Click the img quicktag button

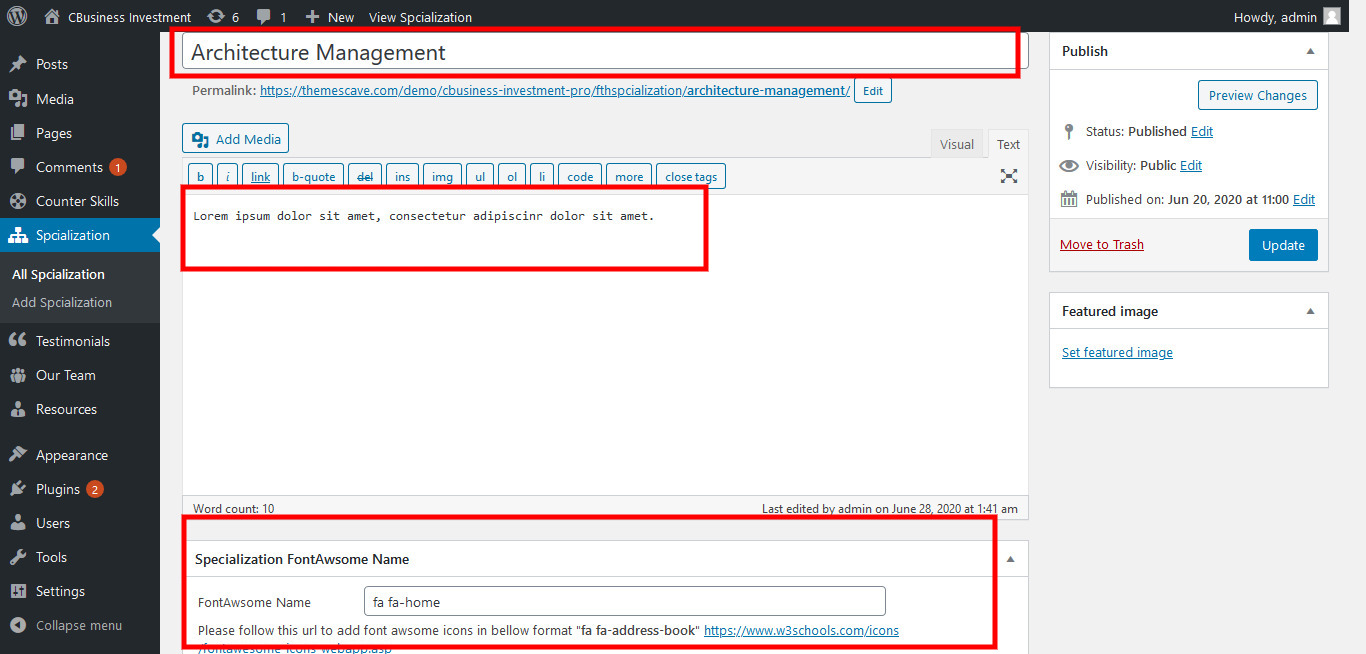[x=442, y=176]
